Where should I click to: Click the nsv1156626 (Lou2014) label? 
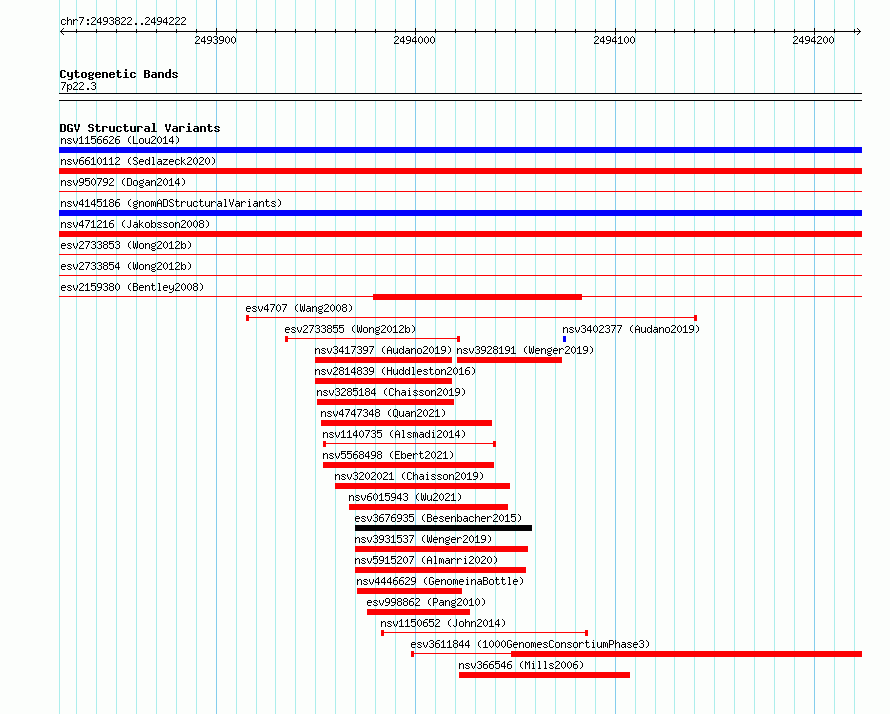(120, 140)
